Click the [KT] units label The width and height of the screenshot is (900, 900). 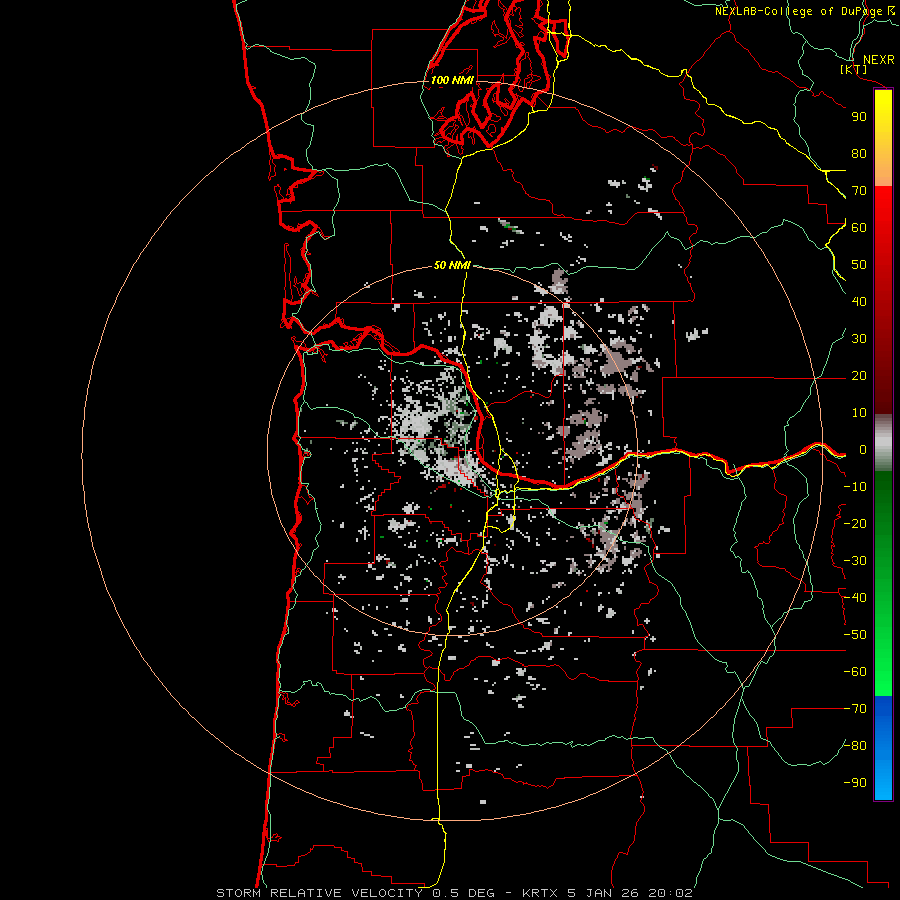854,70
